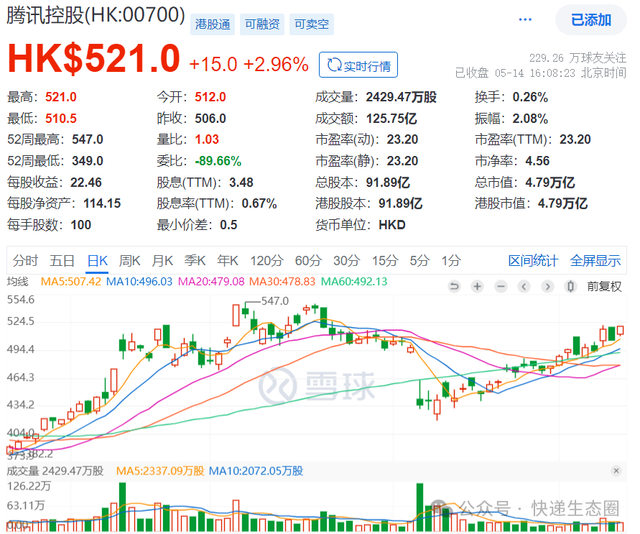This screenshot has height=534, width=640.
Task: Switch to the 60分 chart tab
Action: click(x=308, y=260)
